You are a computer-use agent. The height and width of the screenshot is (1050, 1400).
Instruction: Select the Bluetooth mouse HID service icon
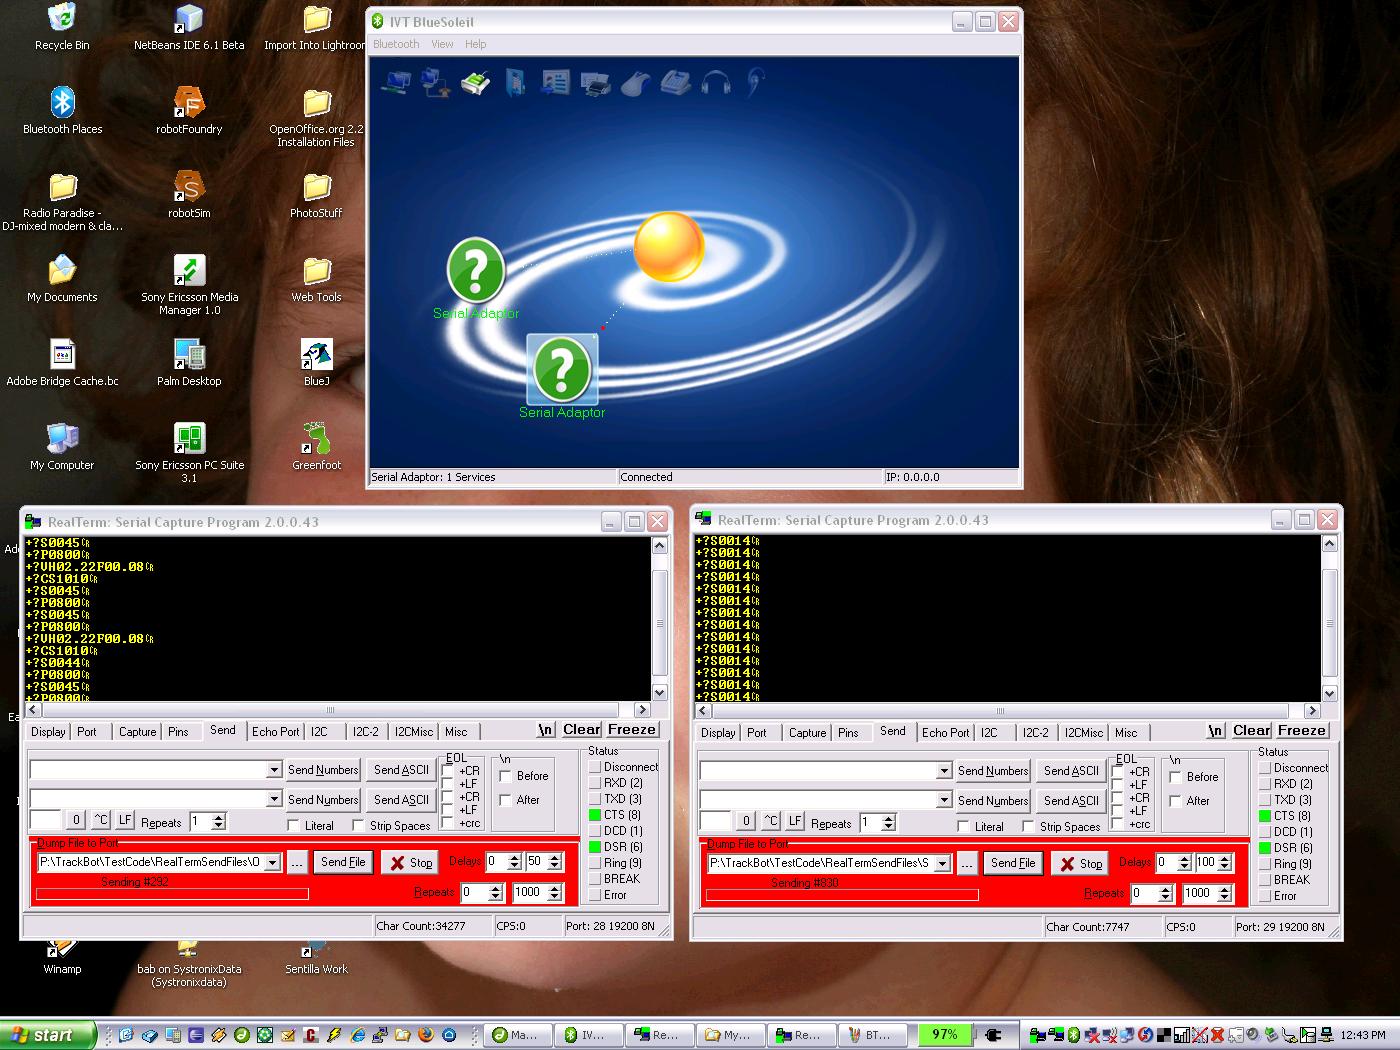pyautogui.click(x=635, y=83)
